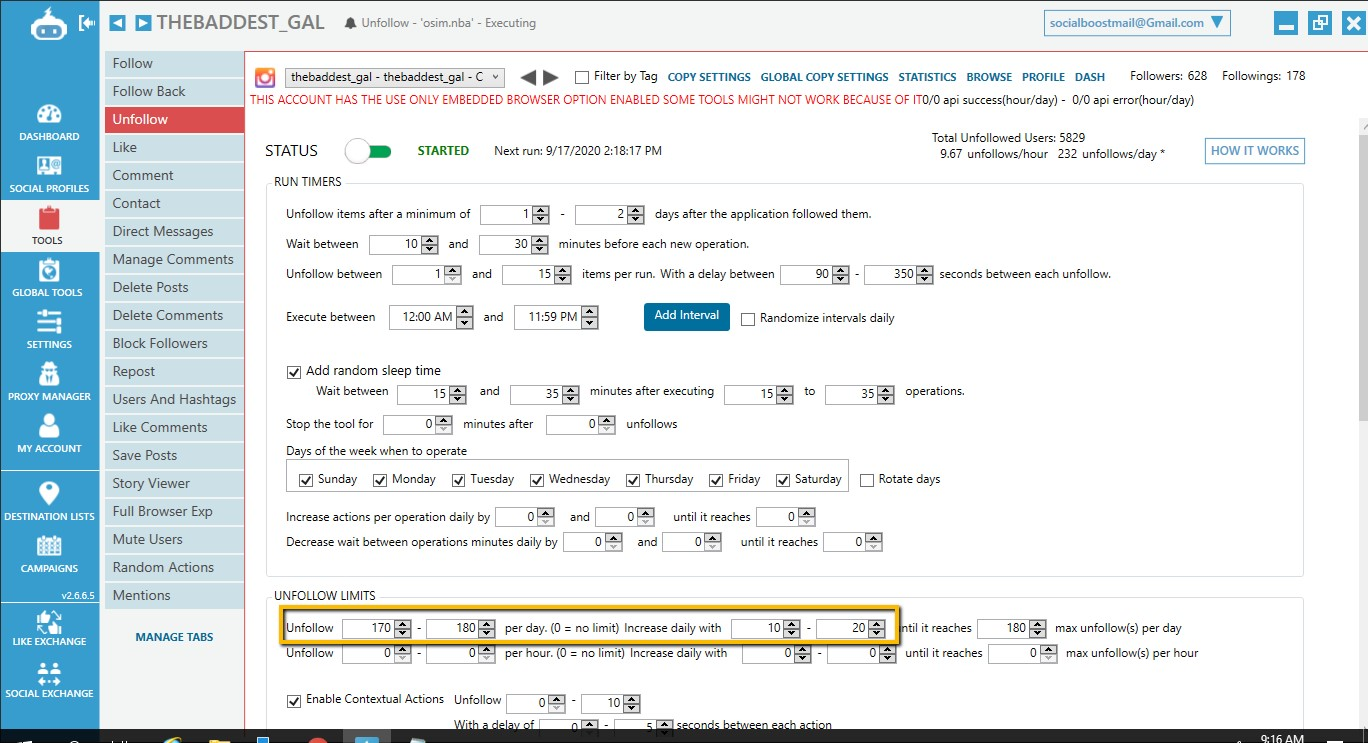Adjust minimum days spinner showing 1
Image resolution: width=1368 pixels, height=743 pixels.
541,214
